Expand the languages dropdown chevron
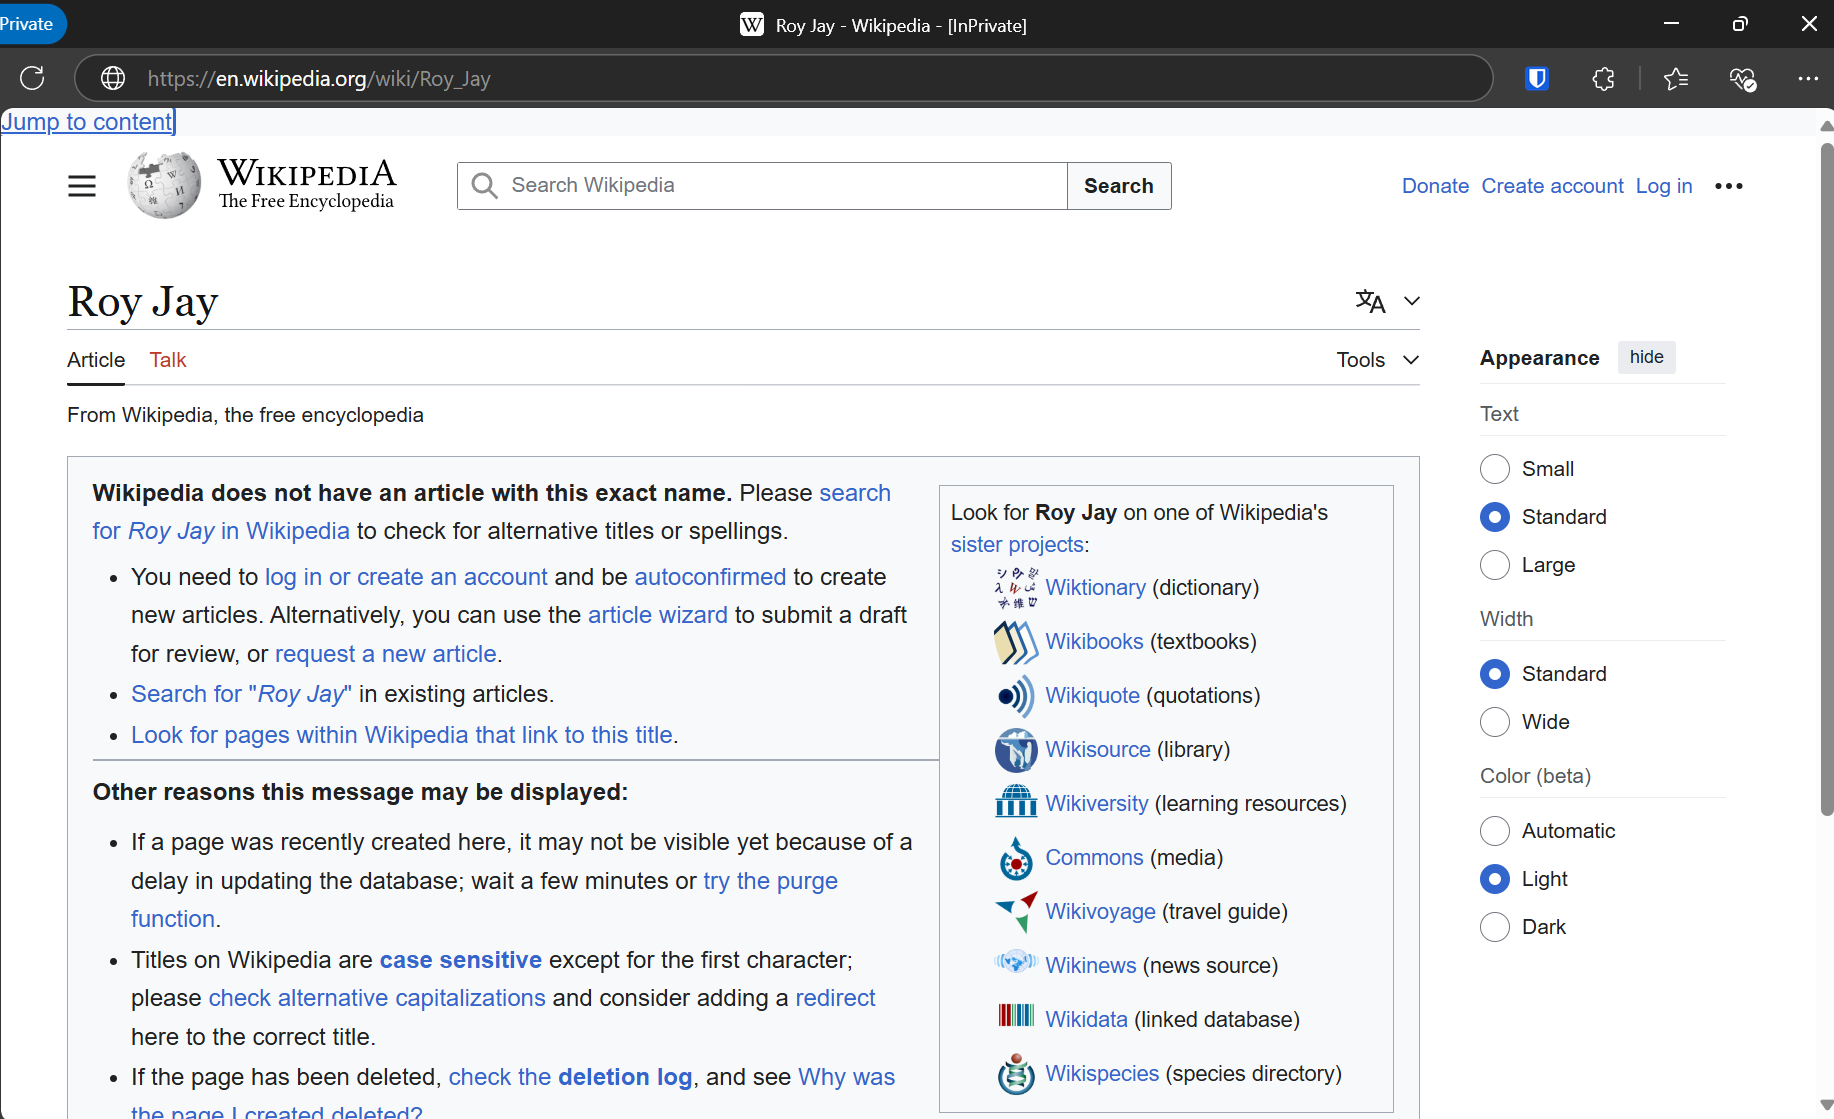1834x1119 pixels. tap(1412, 301)
